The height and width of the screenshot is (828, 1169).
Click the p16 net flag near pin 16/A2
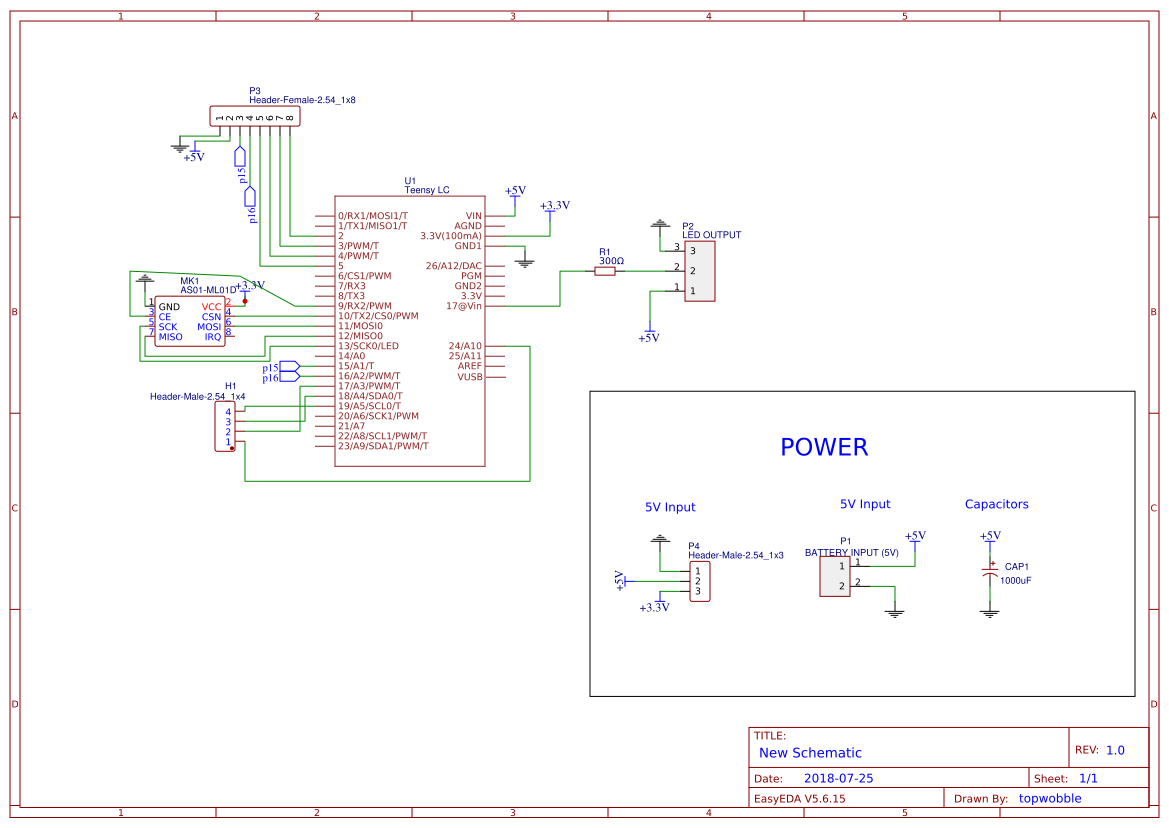(x=285, y=376)
